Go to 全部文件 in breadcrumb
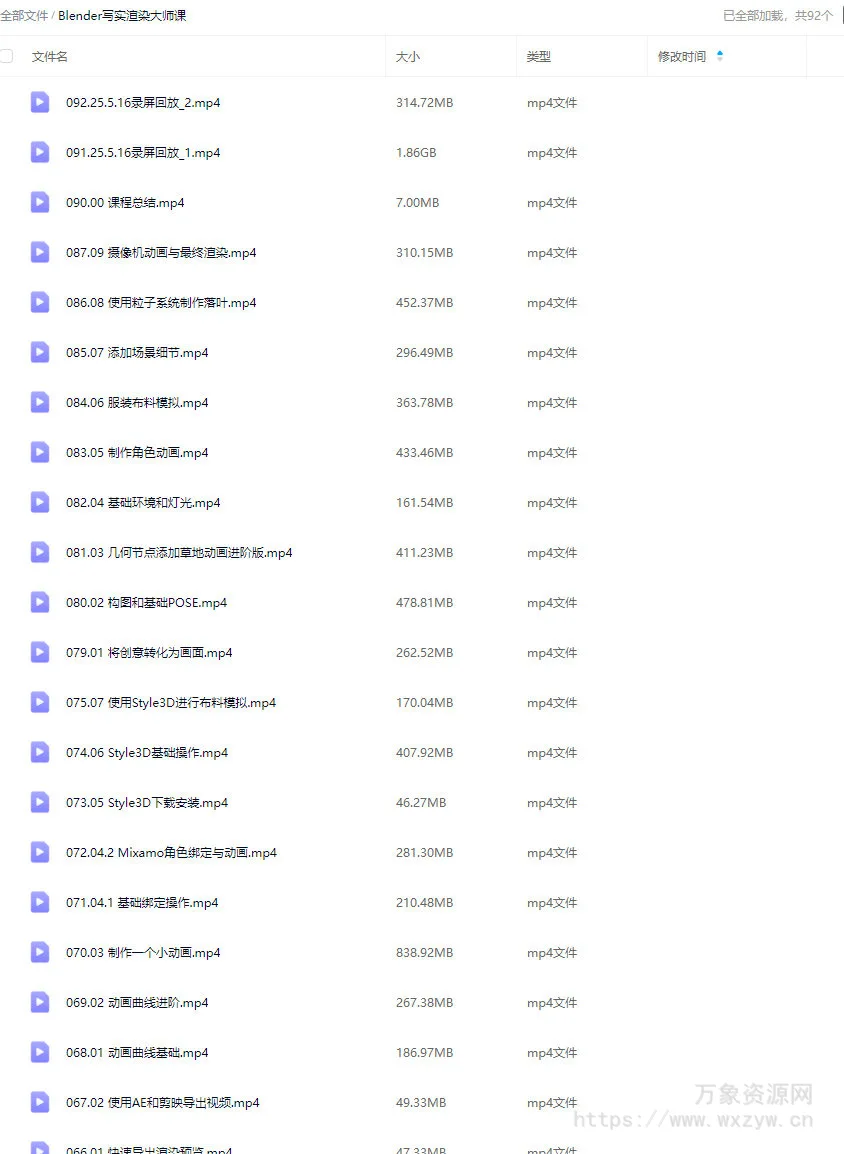844x1154 pixels. coord(24,15)
